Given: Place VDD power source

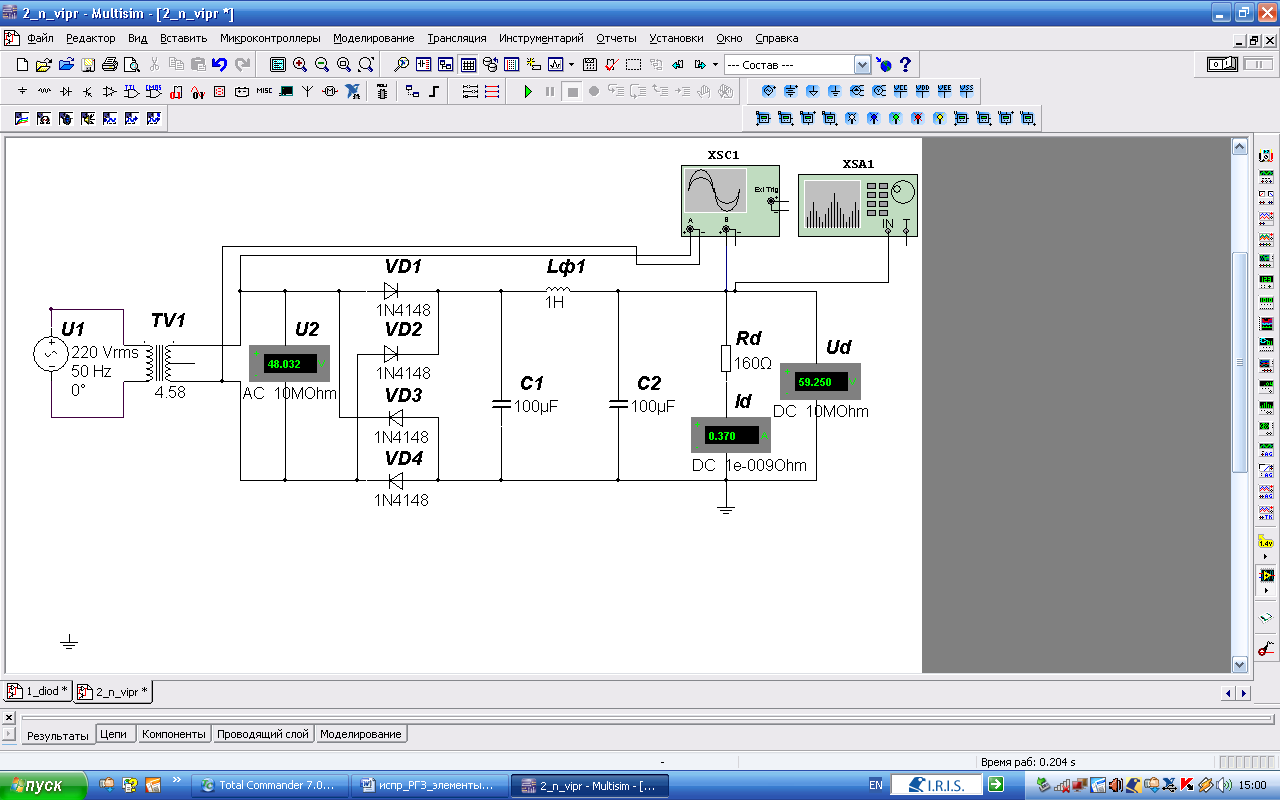Looking at the screenshot, I should [922, 91].
